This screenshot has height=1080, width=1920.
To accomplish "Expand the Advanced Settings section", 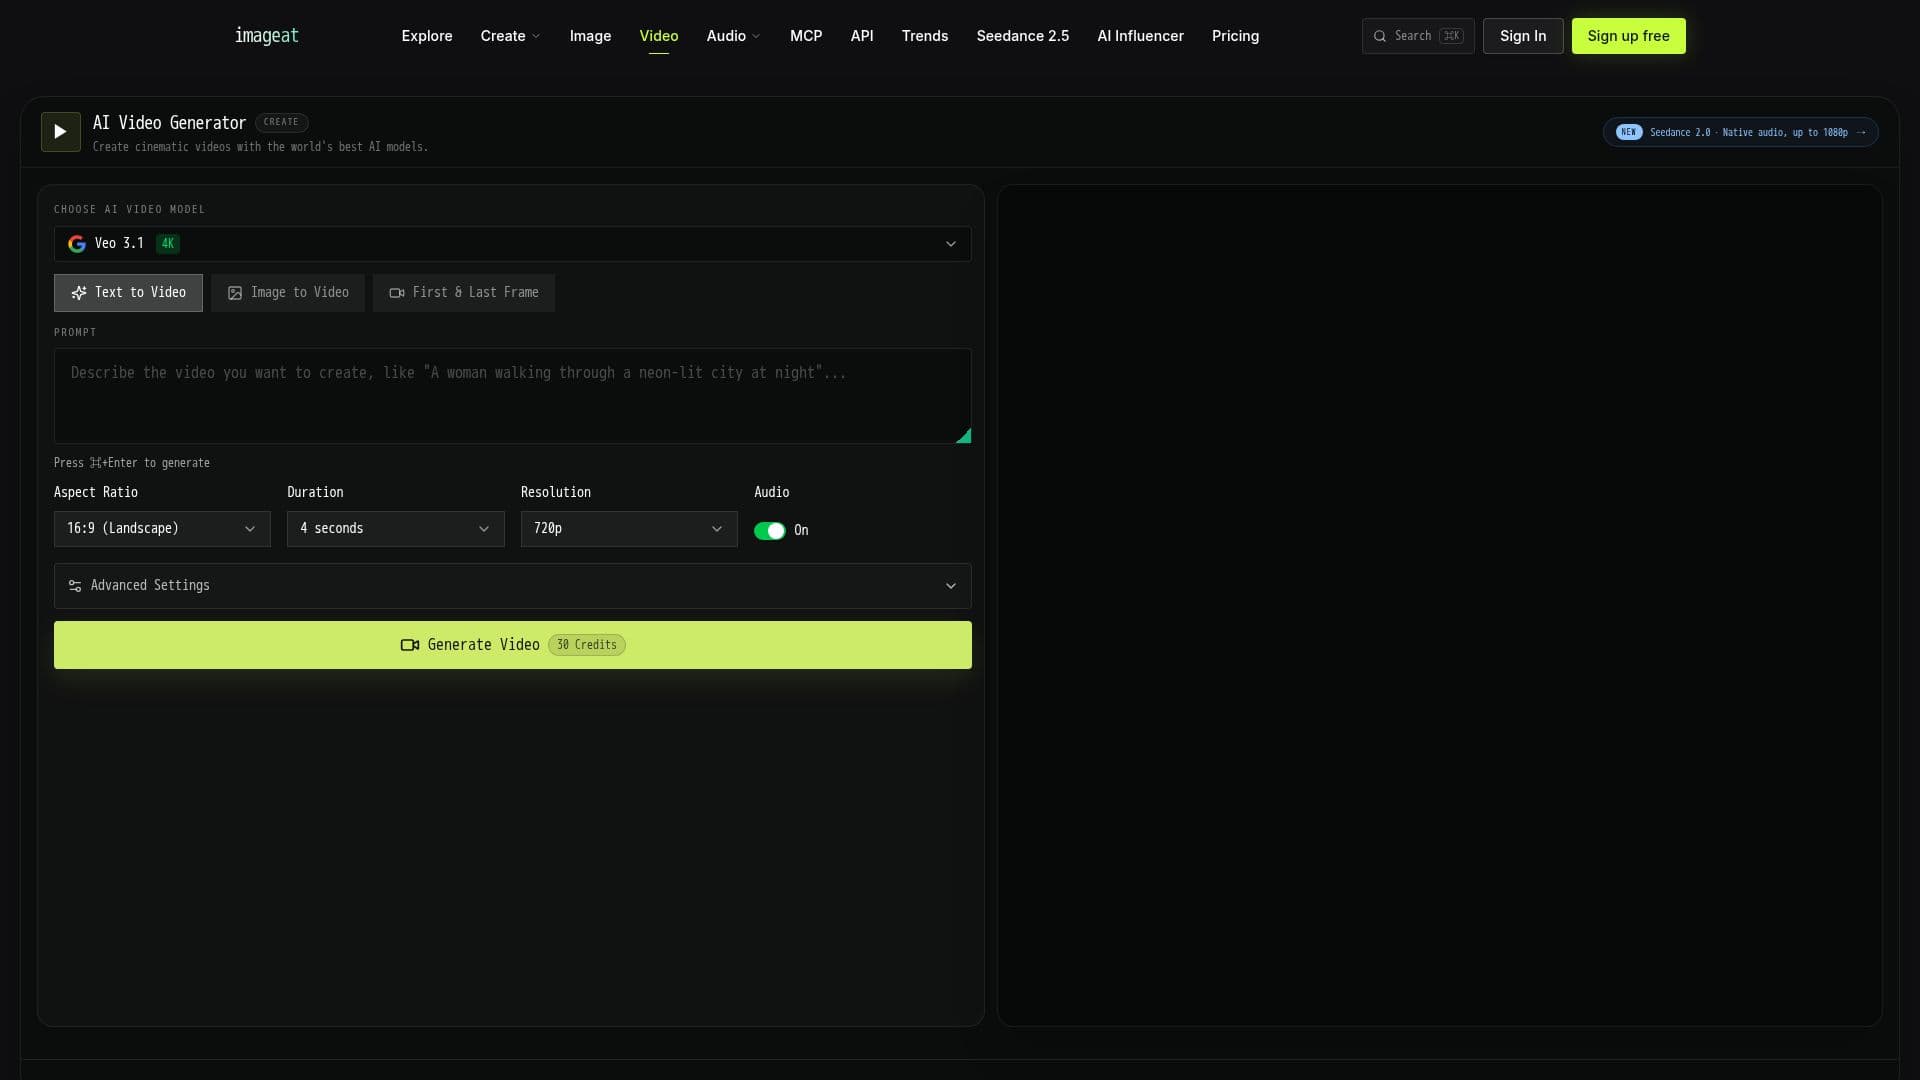I will point(512,586).
